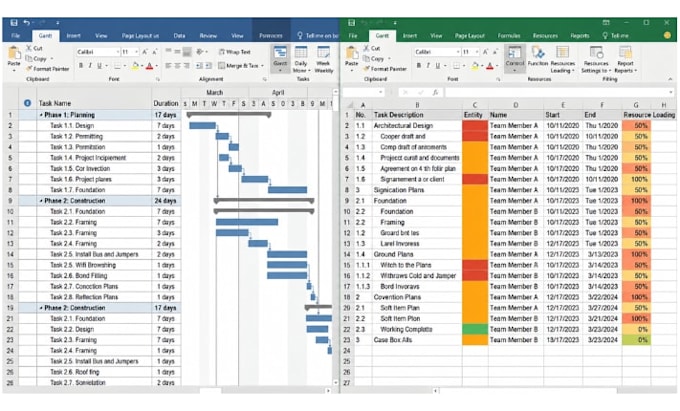This screenshot has height=411, width=680.
Task: Toggle italic in the green Excel window
Action: pyautogui.click(x=428, y=65)
